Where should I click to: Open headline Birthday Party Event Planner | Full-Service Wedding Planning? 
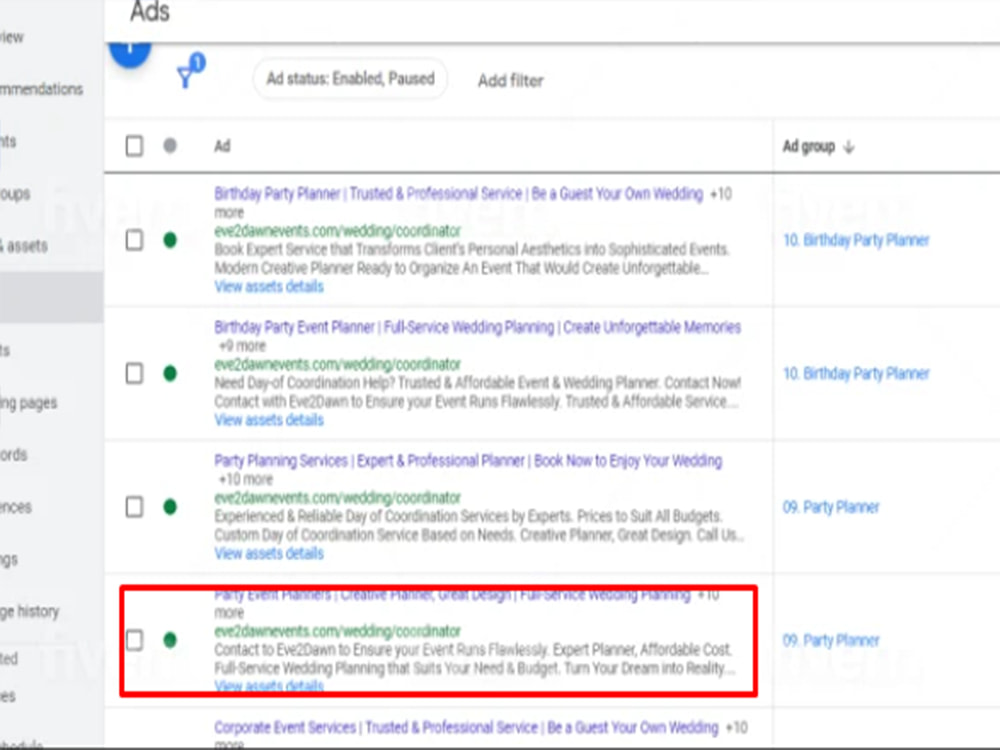tap(477, 327)
